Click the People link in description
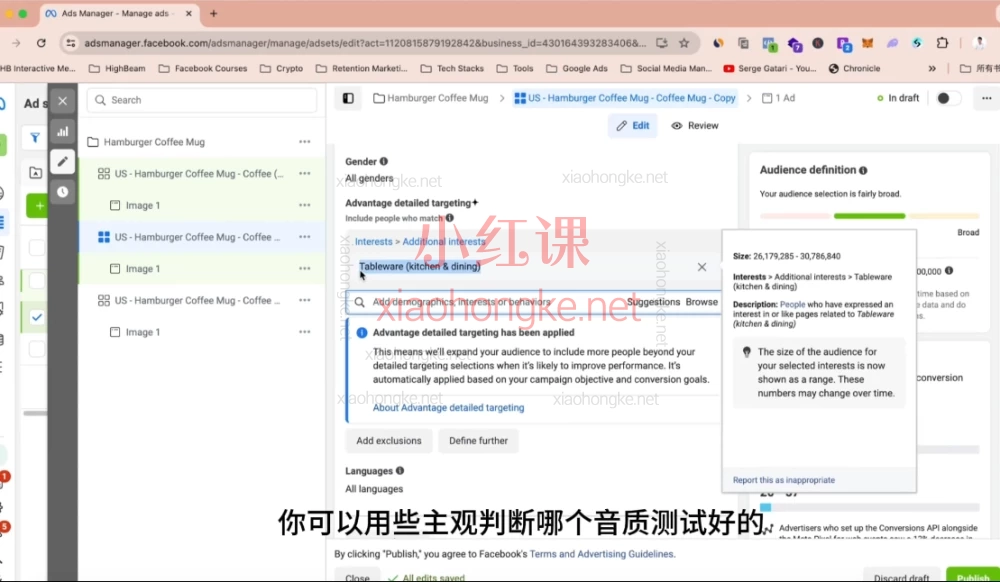 tap(792, 305)
